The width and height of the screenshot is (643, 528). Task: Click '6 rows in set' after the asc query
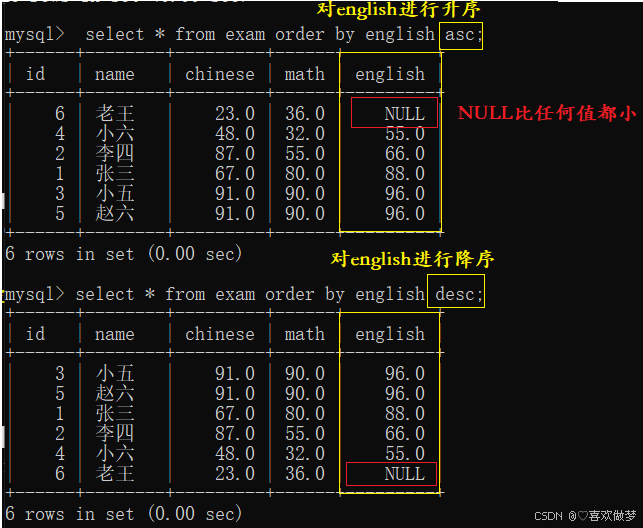pos(70,254)
